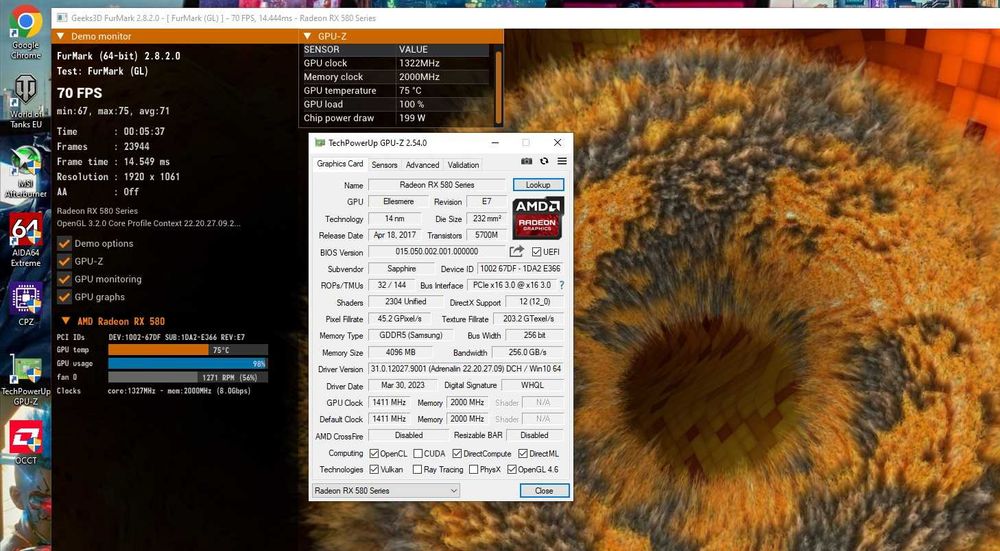Click Chip power draw 199 W row

pyautogui.click(x=396, y=118)
